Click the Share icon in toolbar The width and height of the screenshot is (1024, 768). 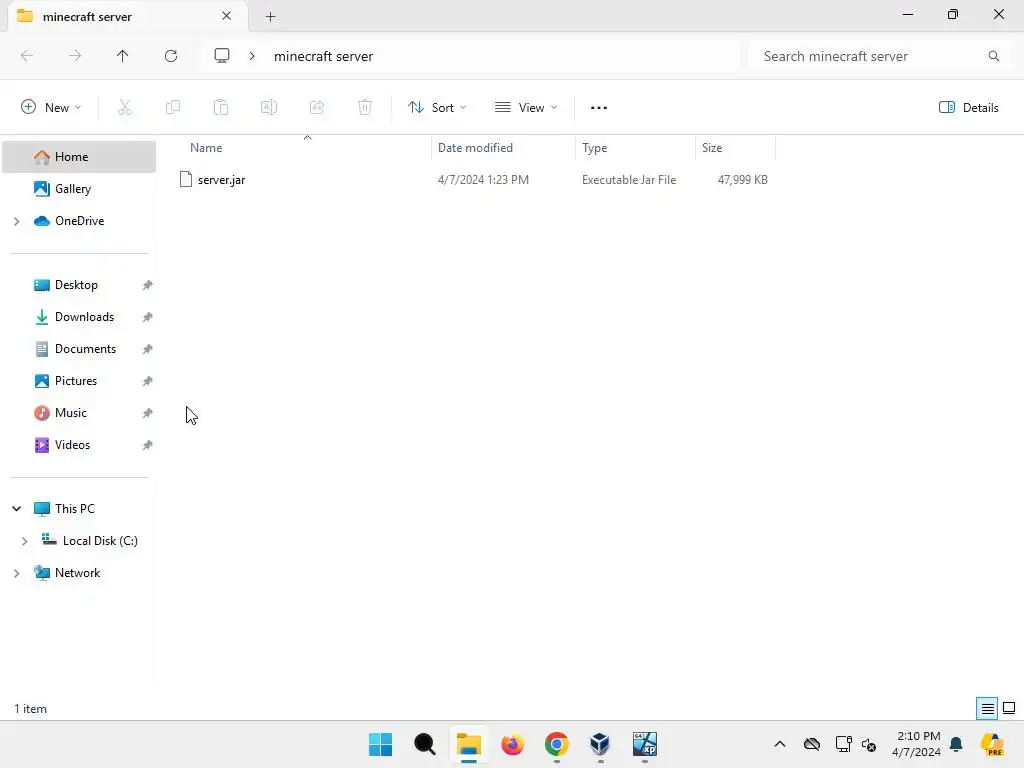click(317, 108)
